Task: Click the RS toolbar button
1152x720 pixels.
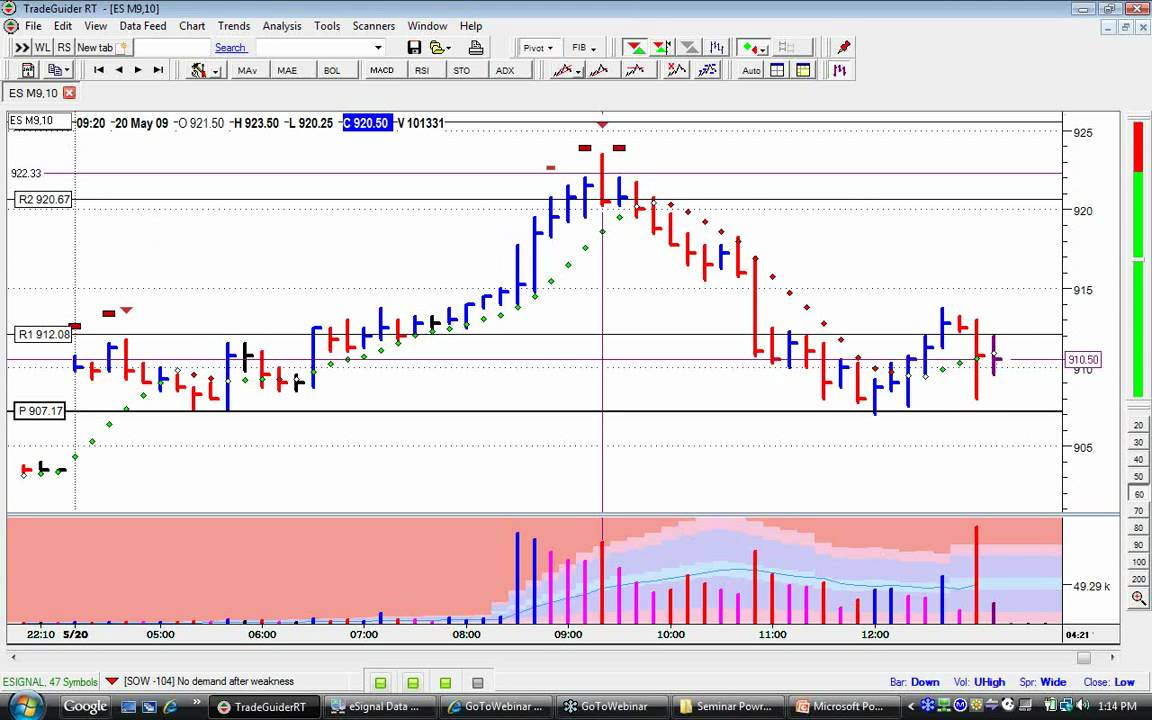Action: (x=64, y=48)
